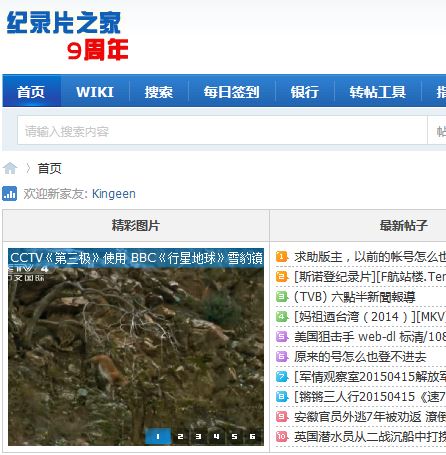
Task: Open post (TVB) 六點半新聞報導
Action: click(355, 297)
